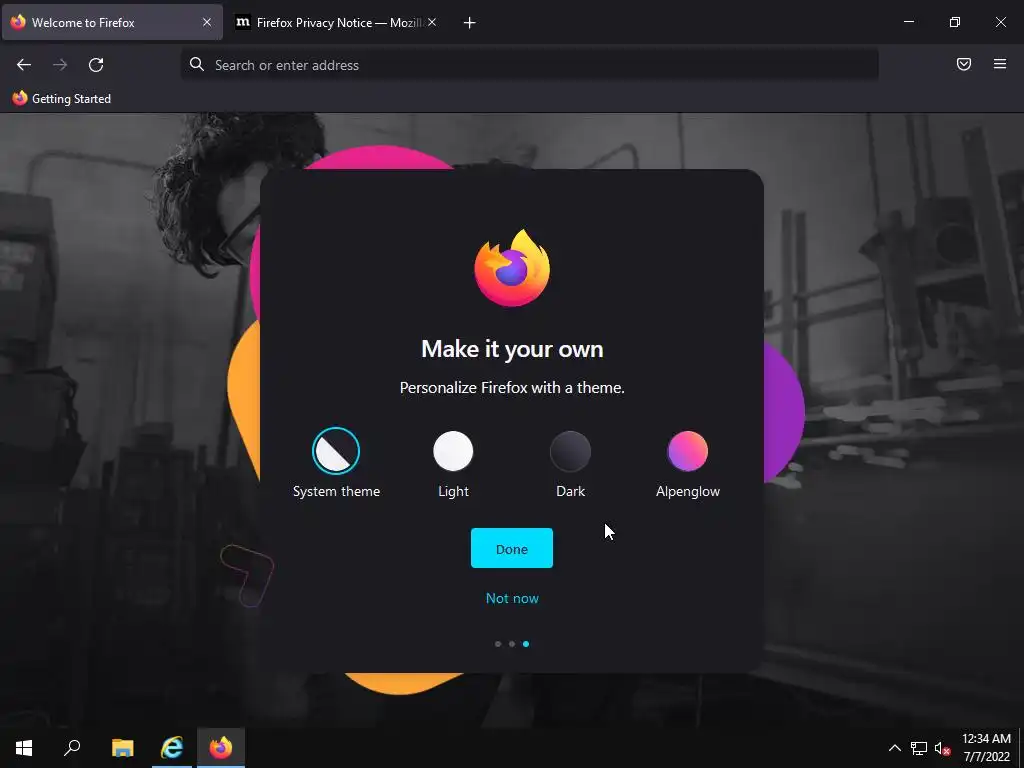Choose the Dark theme circle
Image resolution: width=1024 pixels, height=768 pixels.
click(570, 451)
